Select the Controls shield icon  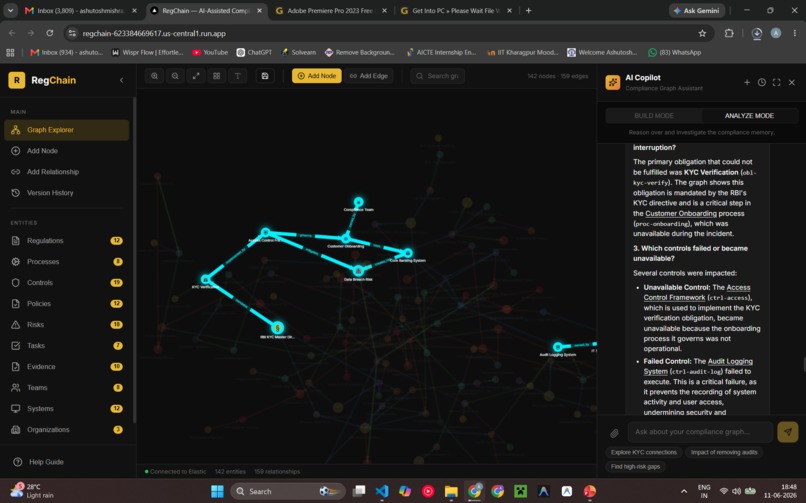pyautogui.click(x=16, y=283)
